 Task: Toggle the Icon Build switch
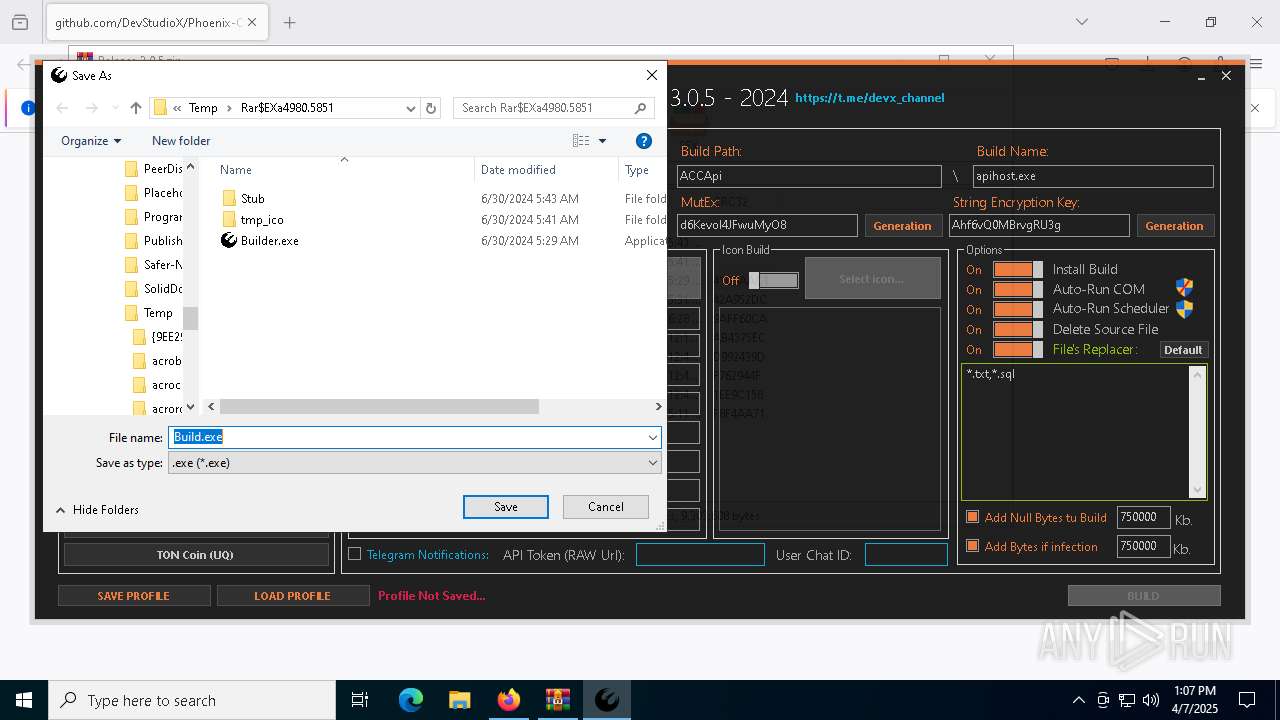774,280
